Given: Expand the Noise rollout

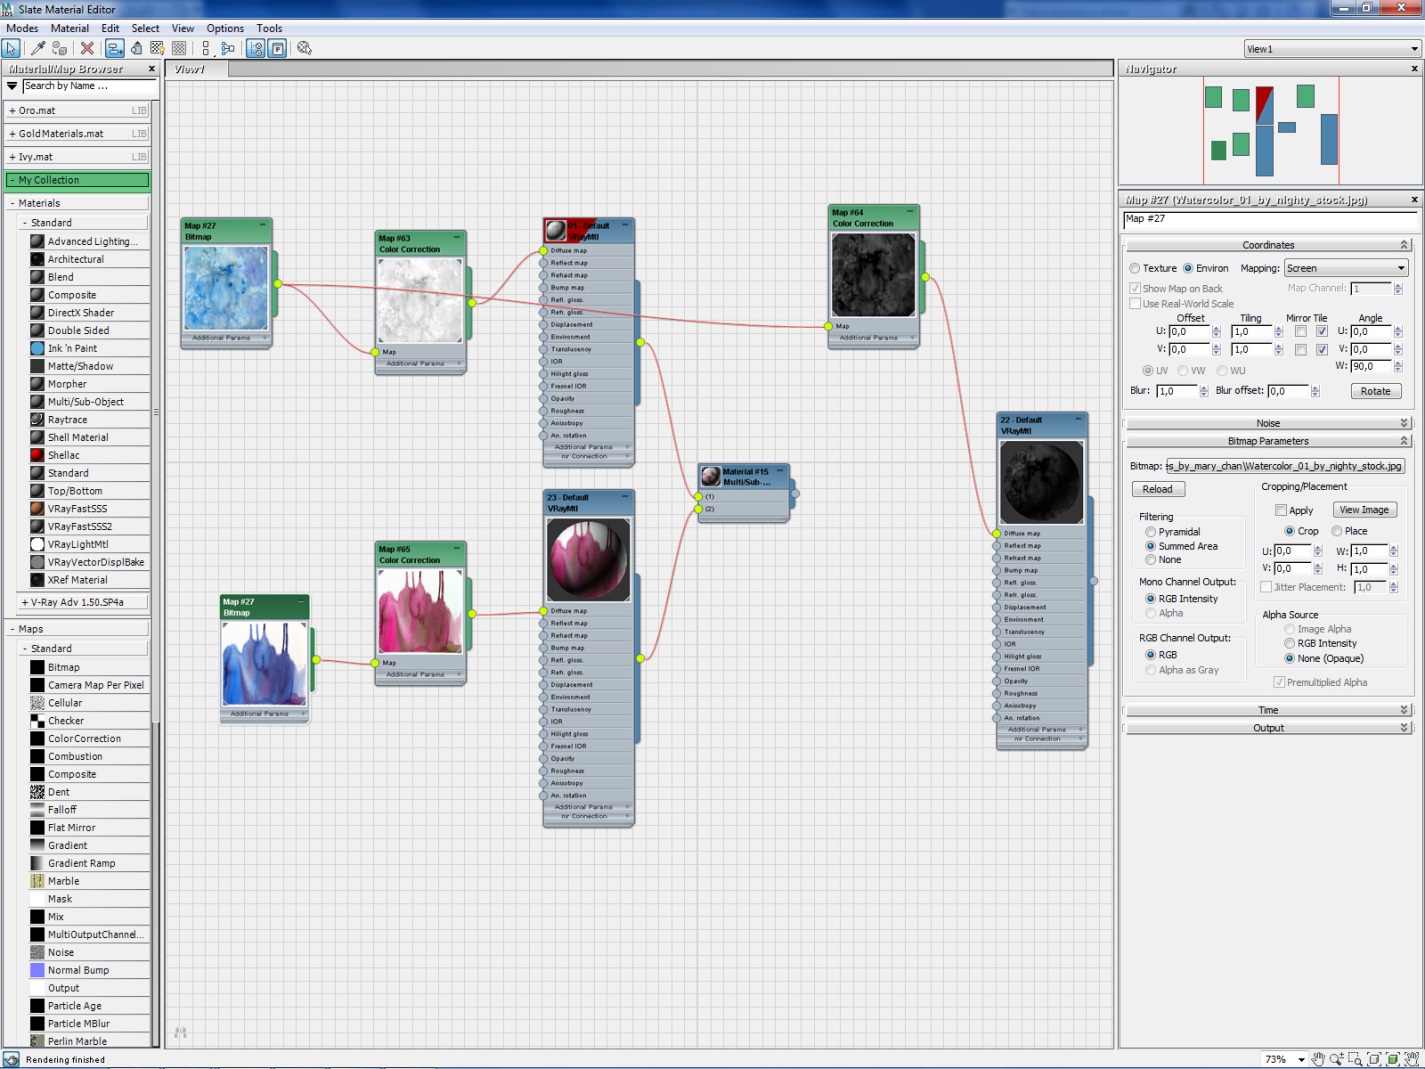Looking at the screenshot, I should pos(1268,423).
